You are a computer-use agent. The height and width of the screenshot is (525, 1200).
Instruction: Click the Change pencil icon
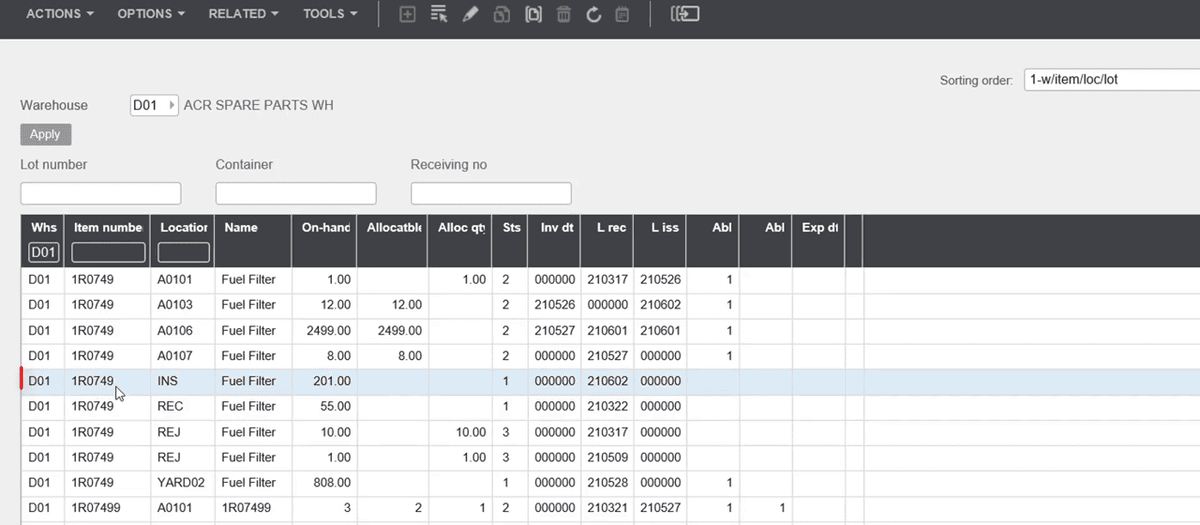(x=470, y=14)
